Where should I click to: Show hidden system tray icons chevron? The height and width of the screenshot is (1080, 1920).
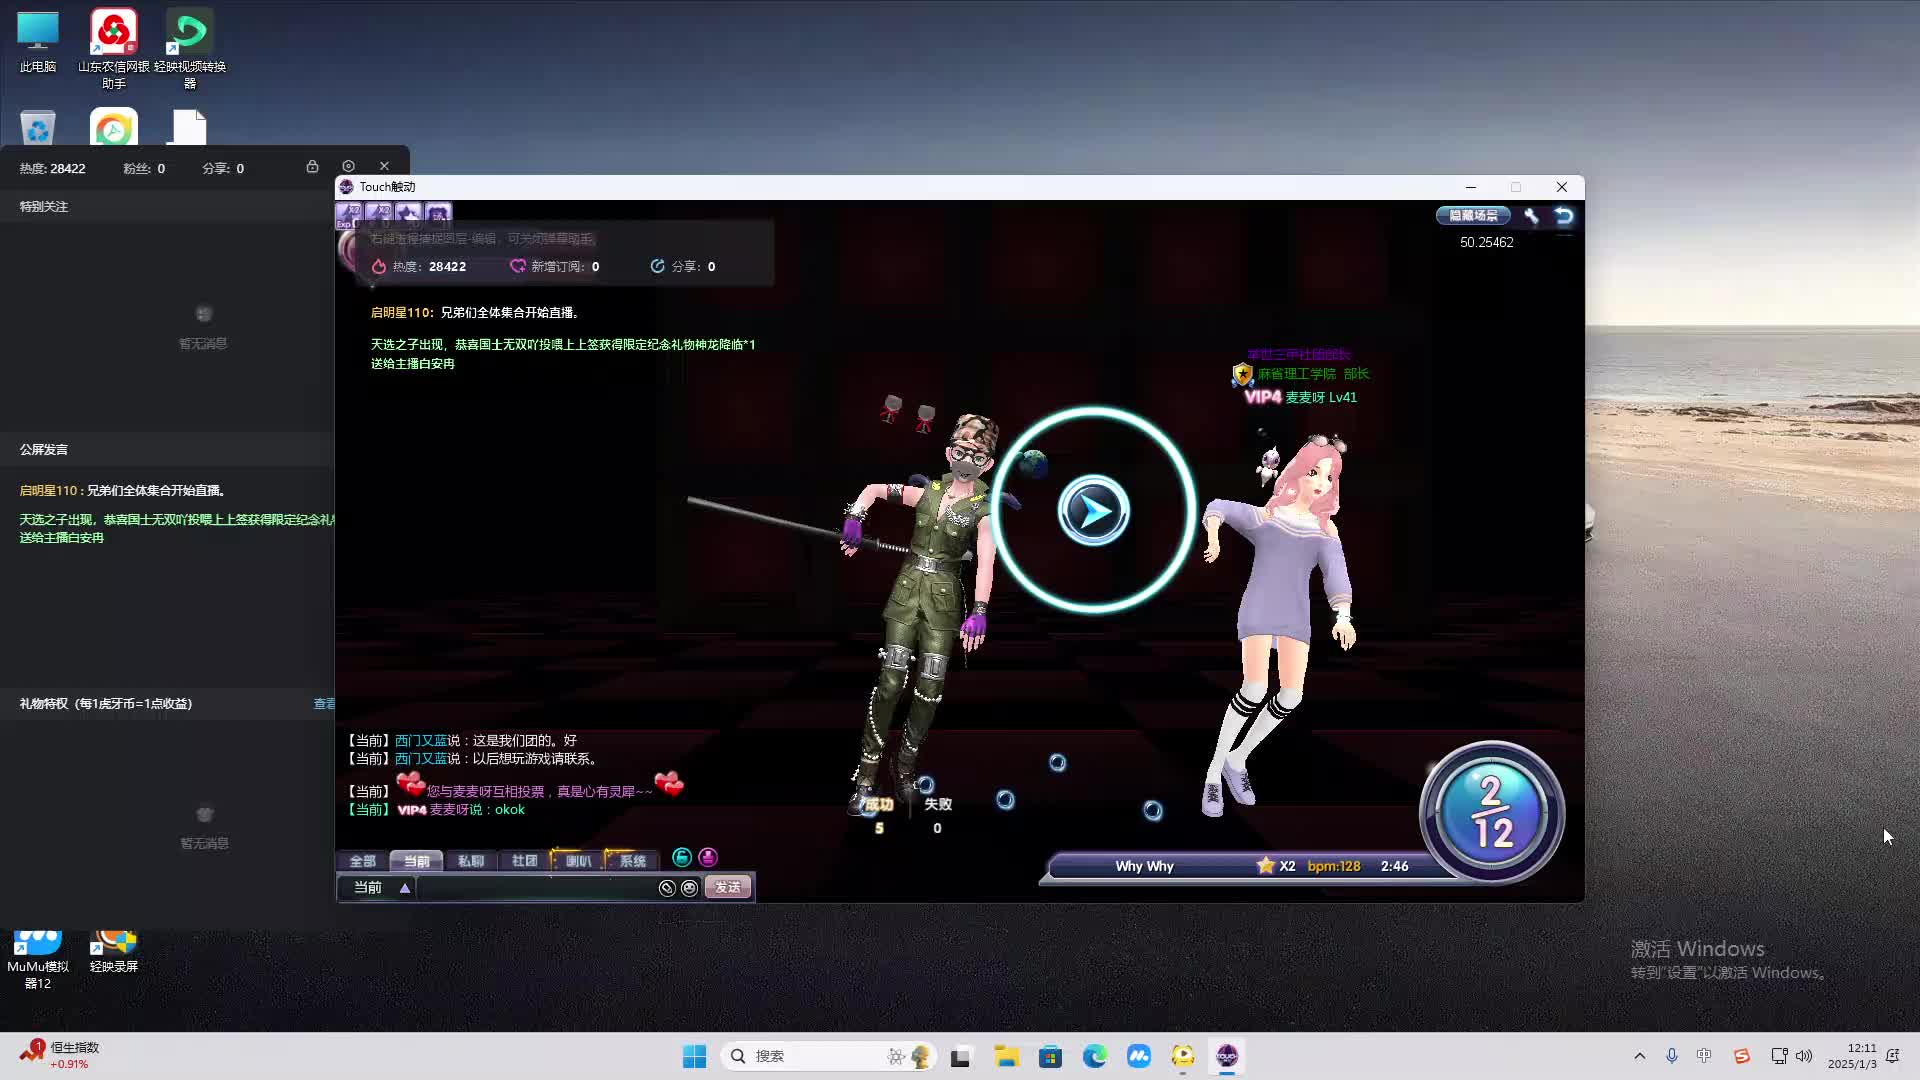pyautogui.click(x=1639, y=1056)
